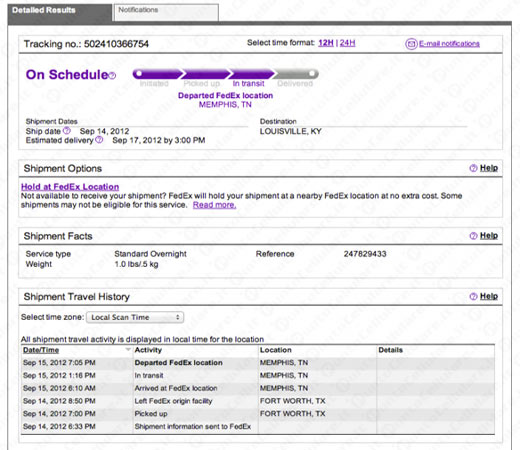520x450 pixels.
Task: Click the question mark next to Ship date
Action: tap(67, 130)
